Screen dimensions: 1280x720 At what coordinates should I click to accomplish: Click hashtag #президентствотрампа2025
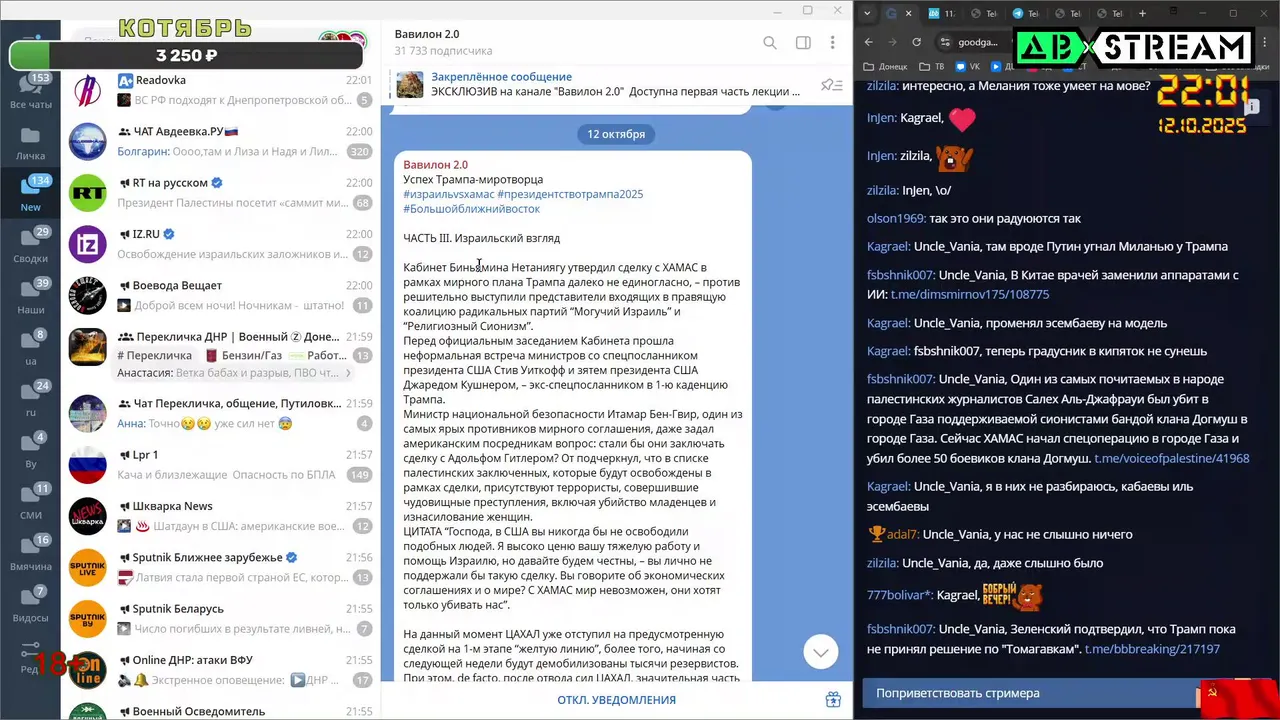pos(570,194)
